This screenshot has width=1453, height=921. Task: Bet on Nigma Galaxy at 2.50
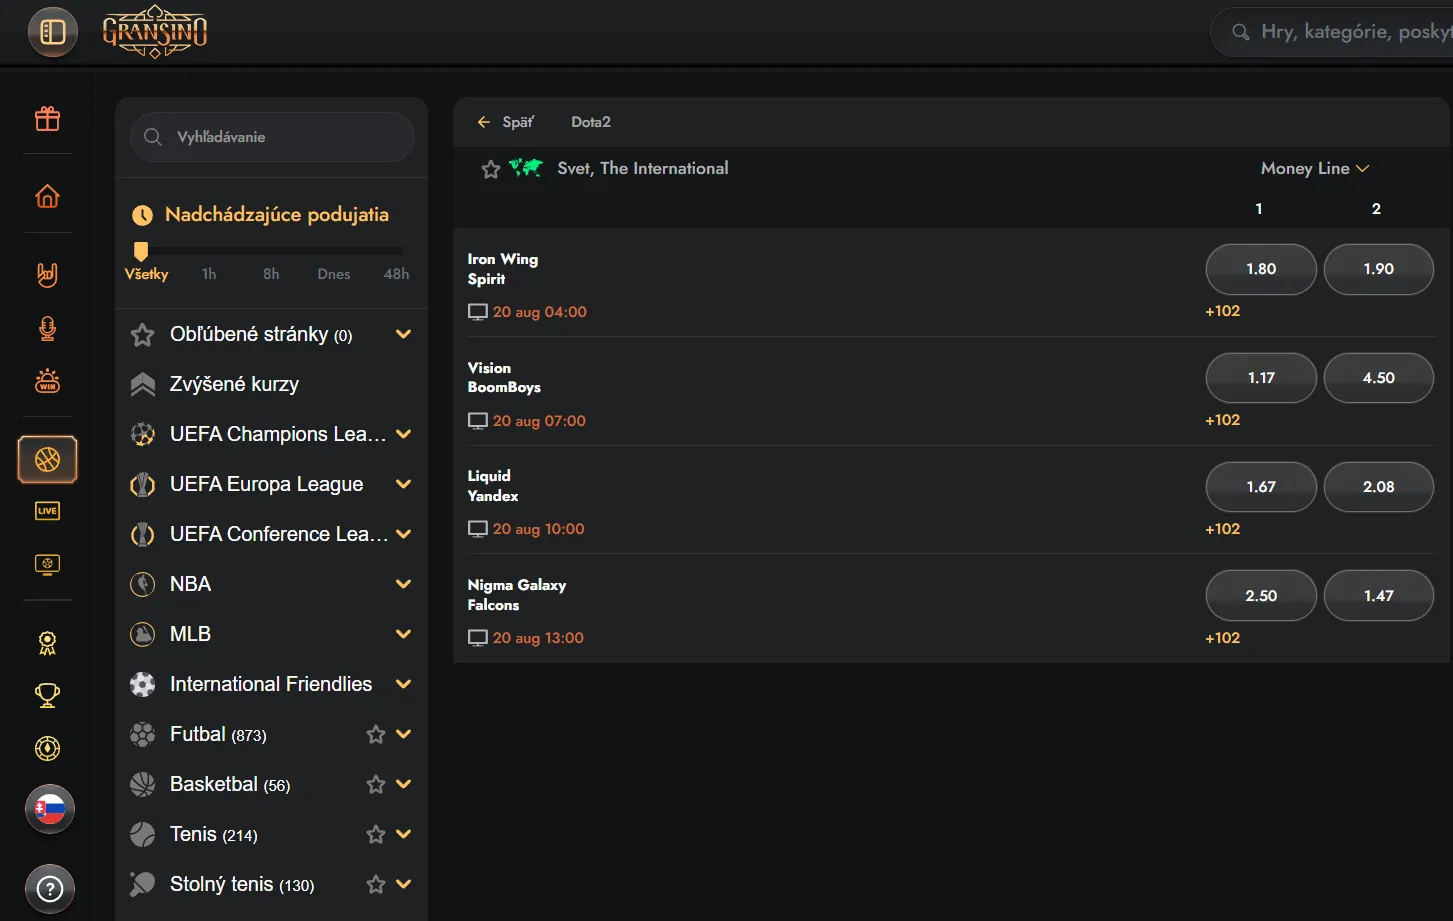1261,596
